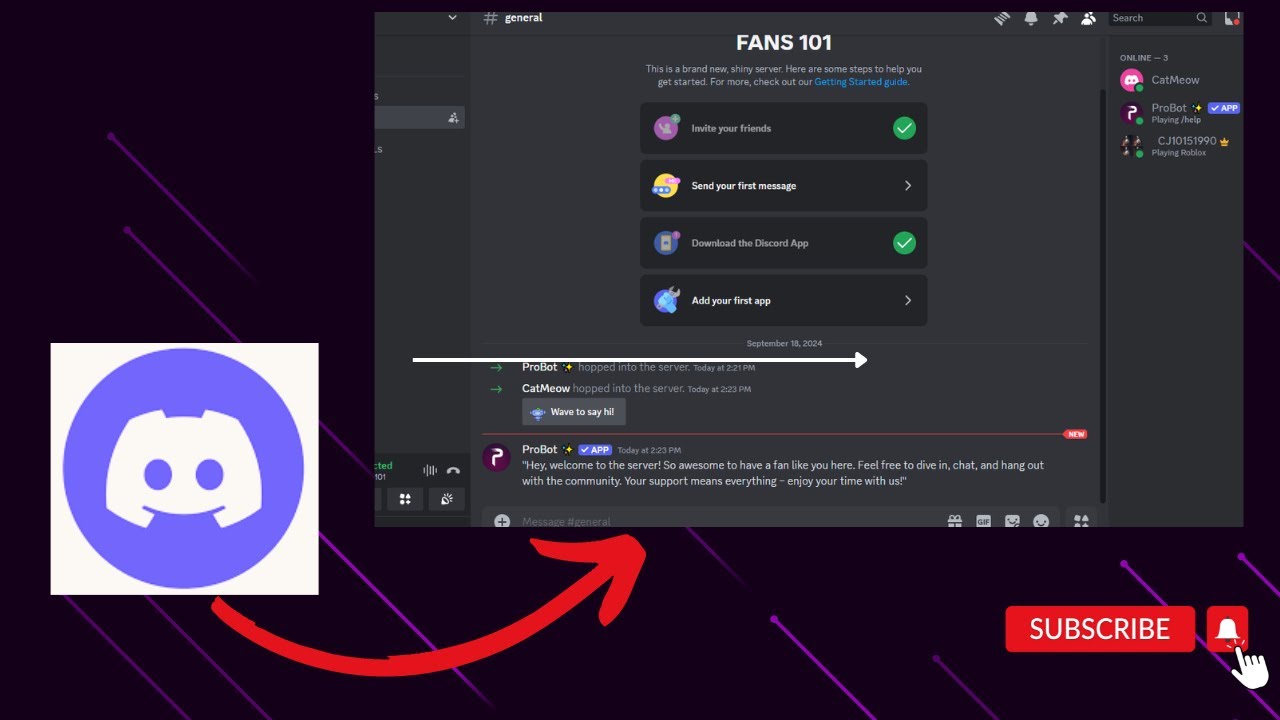Click the crown icon next to CJ10151990
This screenshot has width=1280, height=720.
click(x=1224, y=142)
